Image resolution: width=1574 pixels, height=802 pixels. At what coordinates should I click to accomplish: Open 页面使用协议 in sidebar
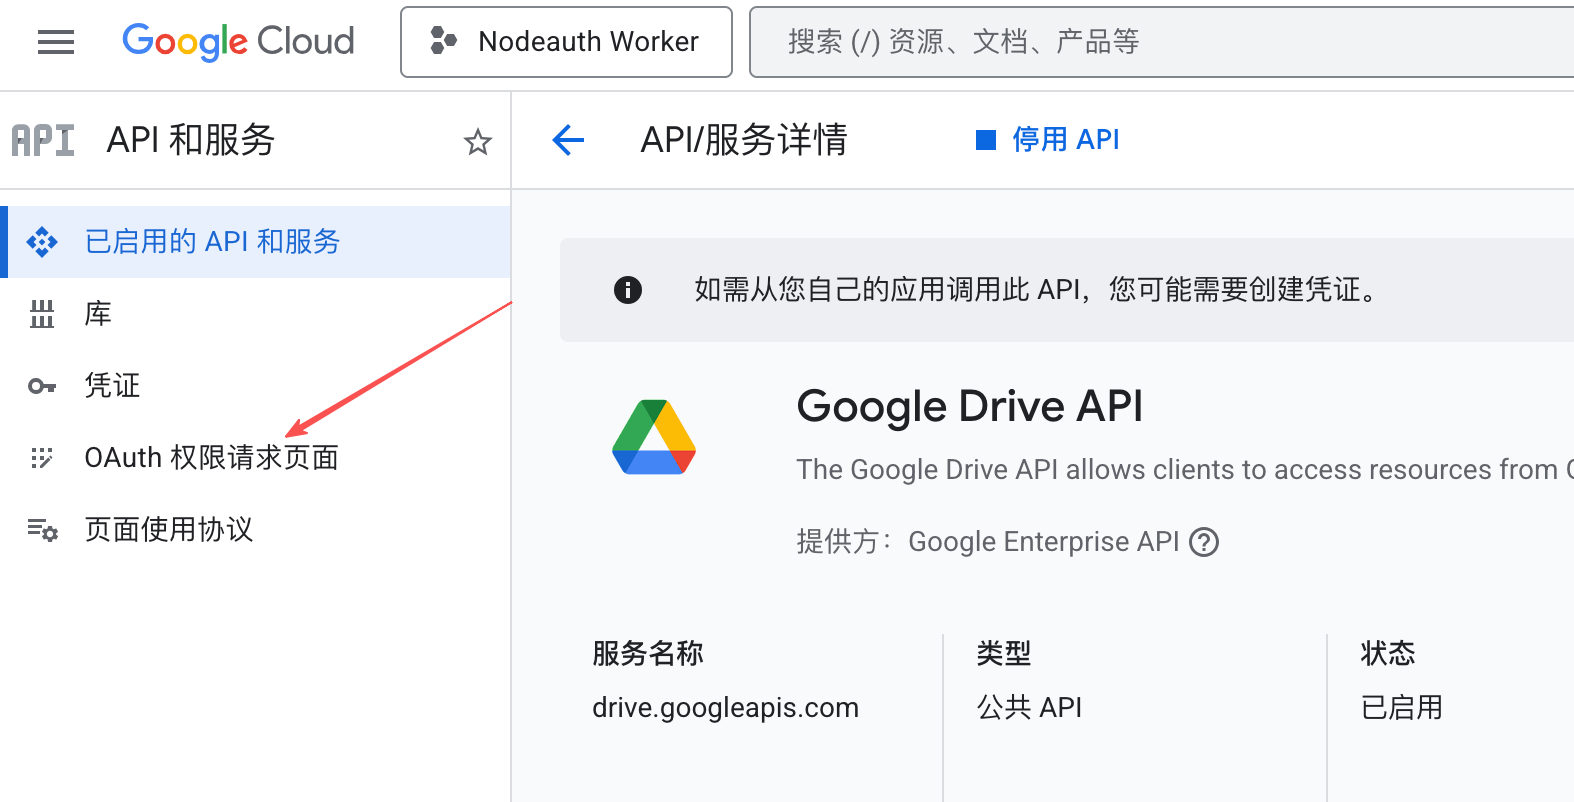(169, 530)
